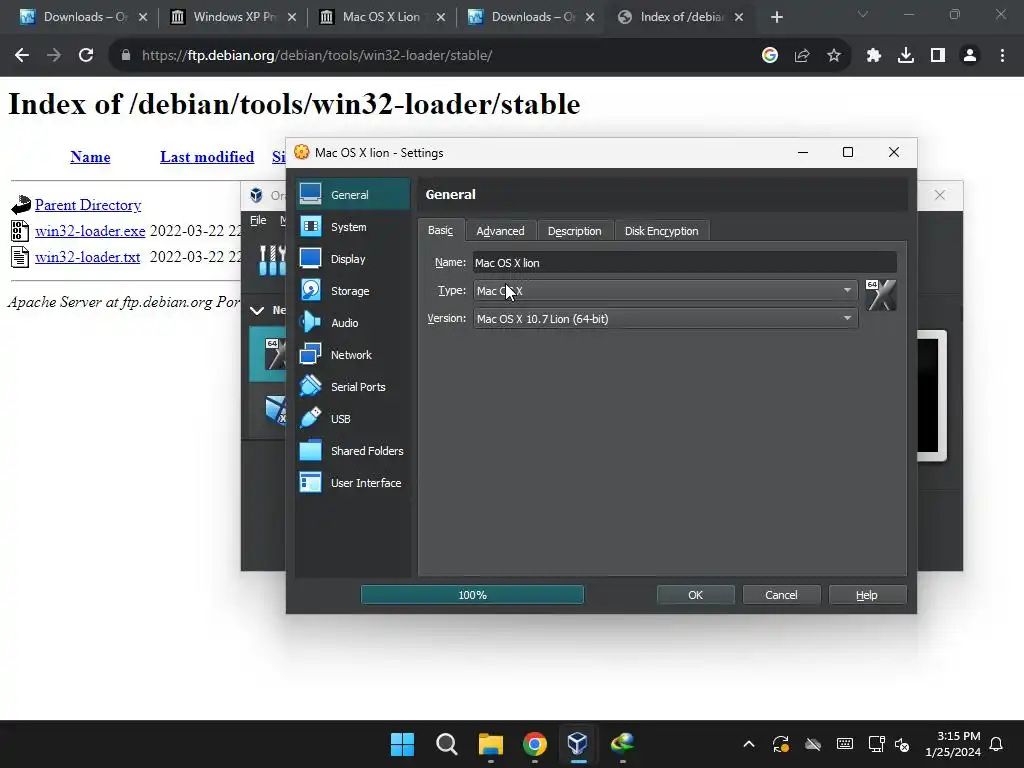Image resolution: width=1024 pixels, height=768 pixels.
Task: Open a new browser tab
Action: pyautogui.click(x=776, y=17)
